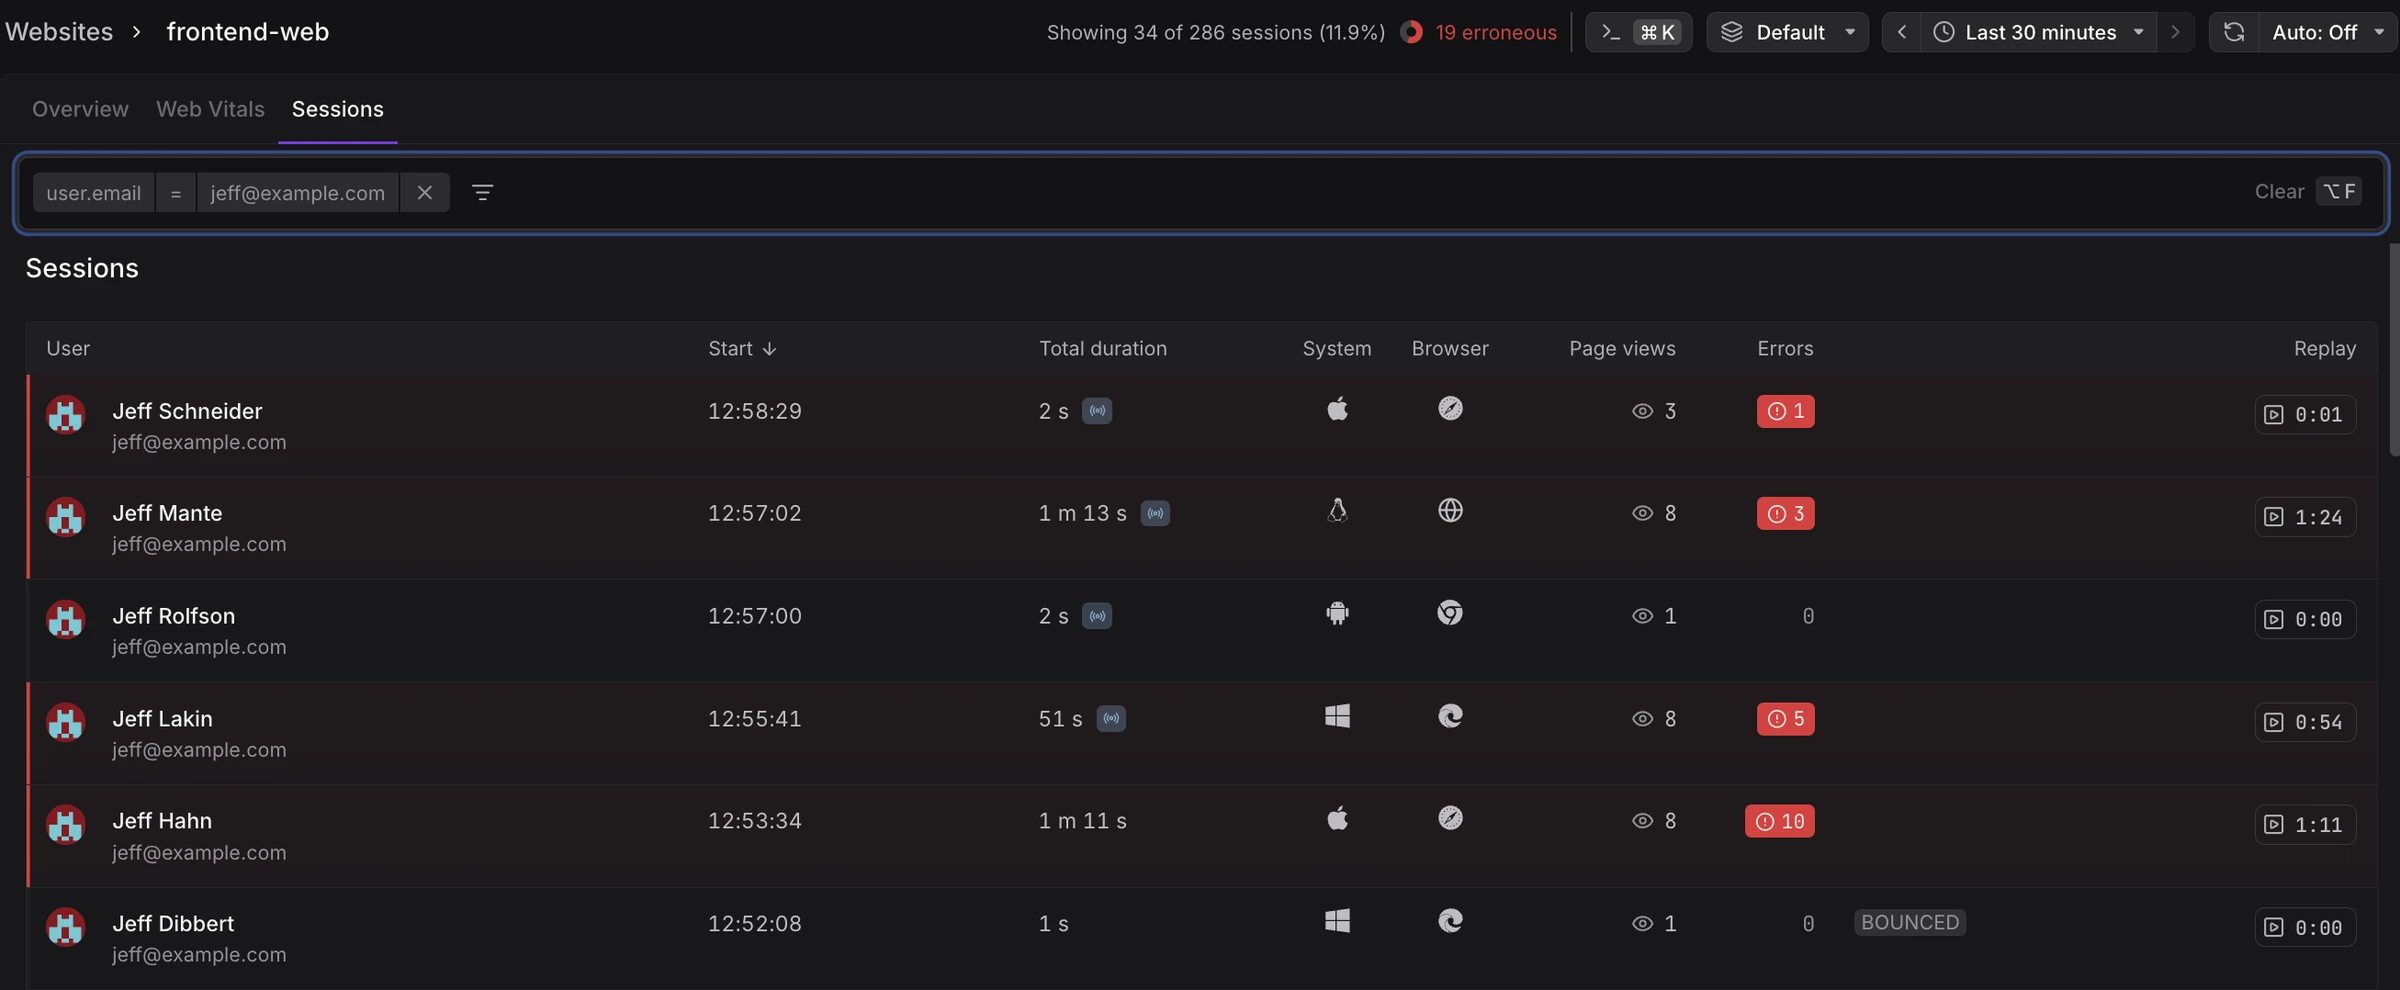Open the Default layer dropdown

pos(1787,32)
